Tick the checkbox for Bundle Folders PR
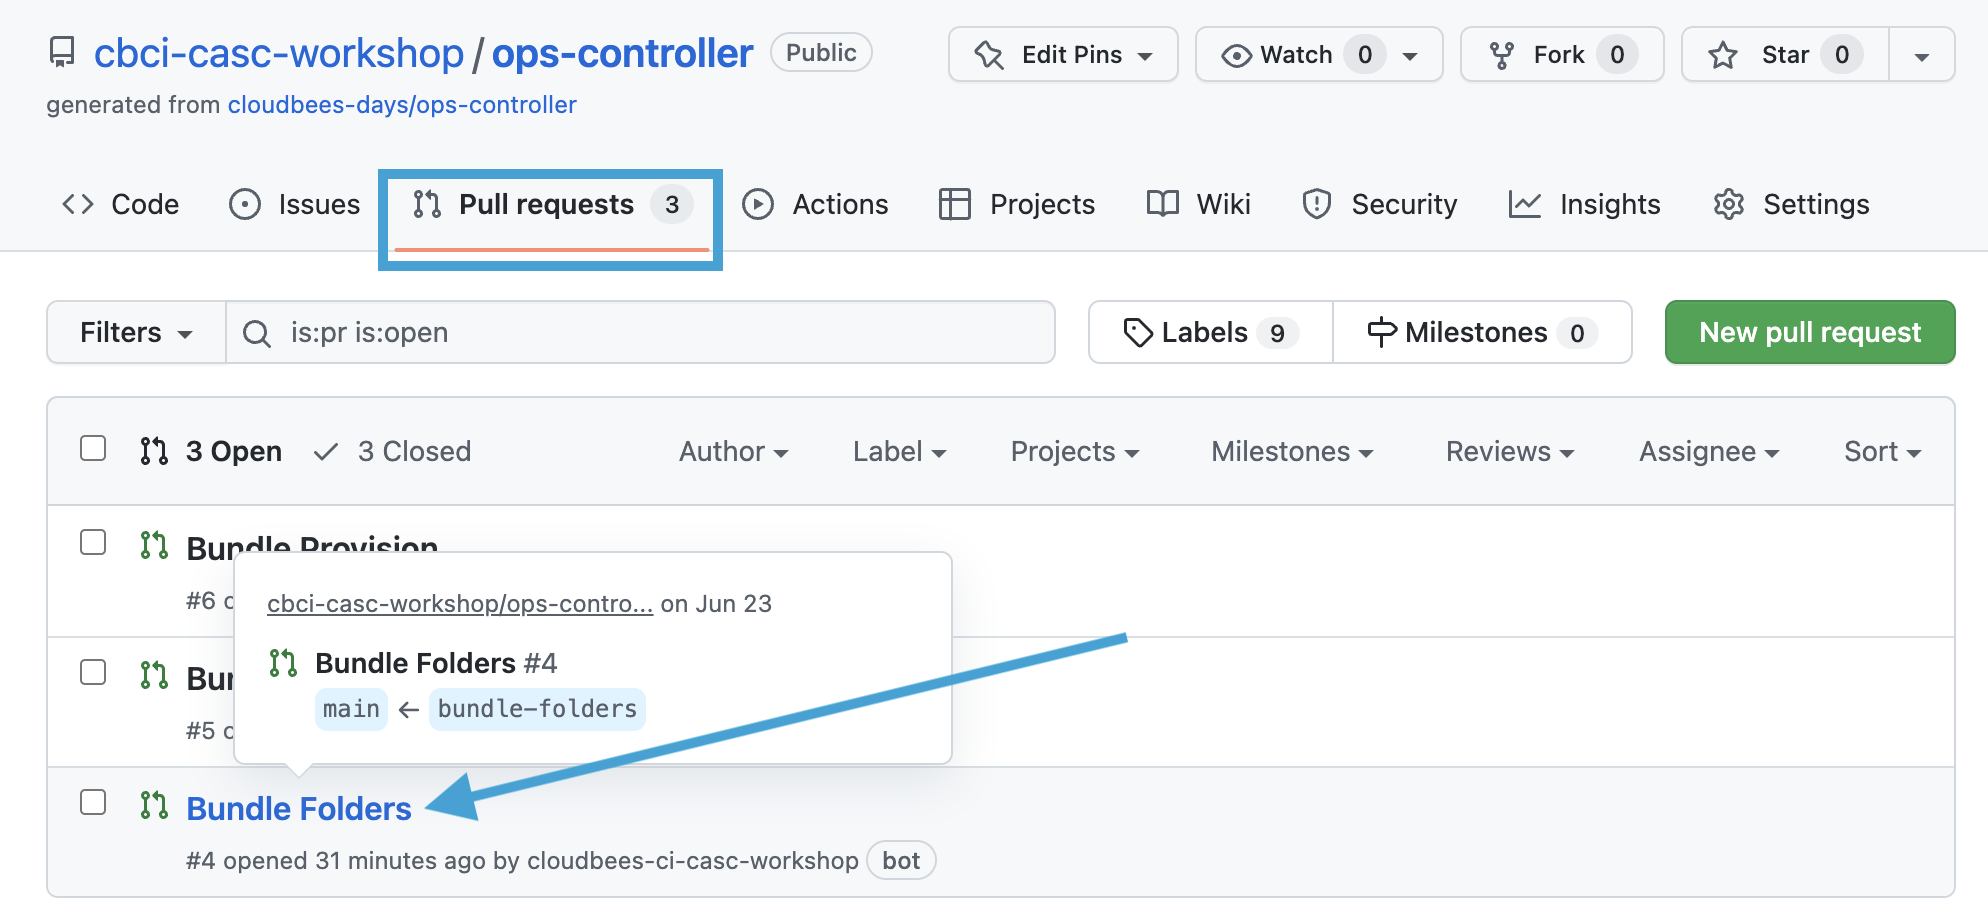Viewport: 1988px width, 924px height. coord(93,802)
